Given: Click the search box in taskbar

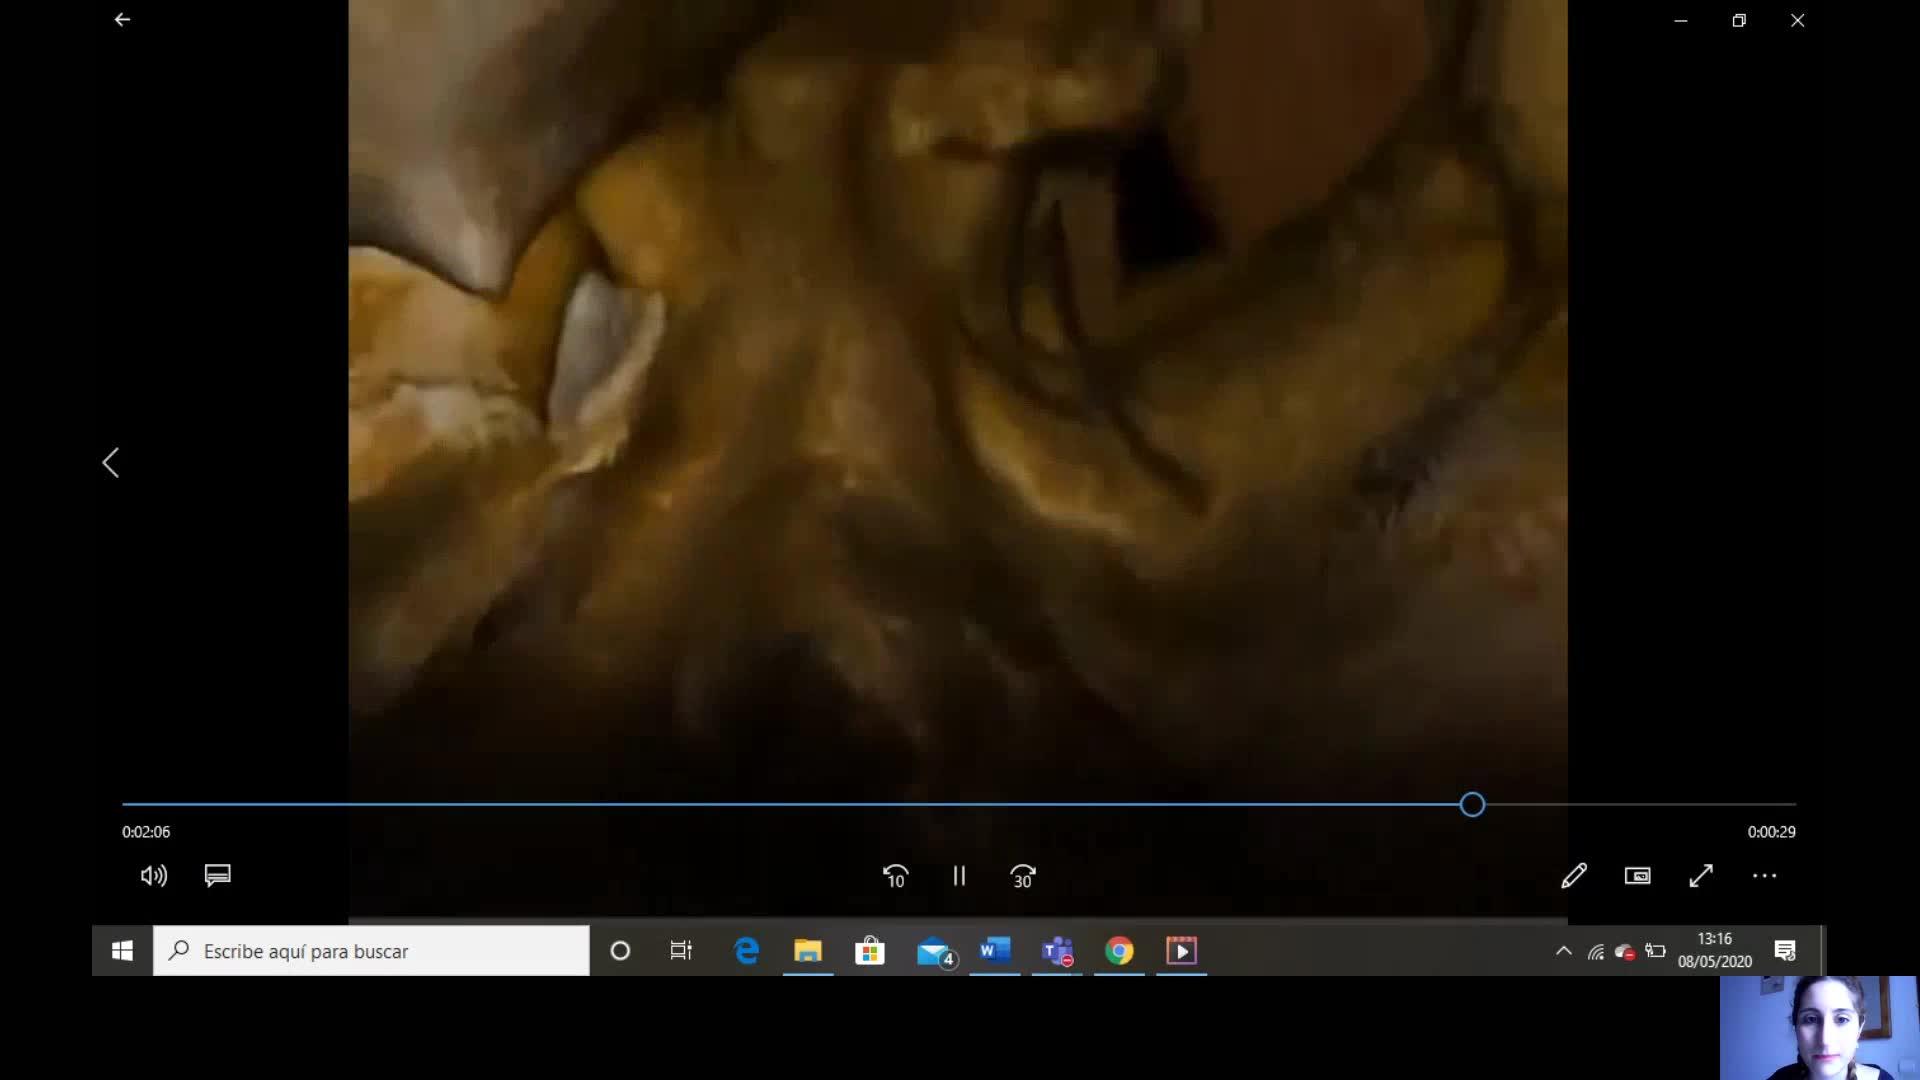Looking at the screenshot, I should (372, 951).
